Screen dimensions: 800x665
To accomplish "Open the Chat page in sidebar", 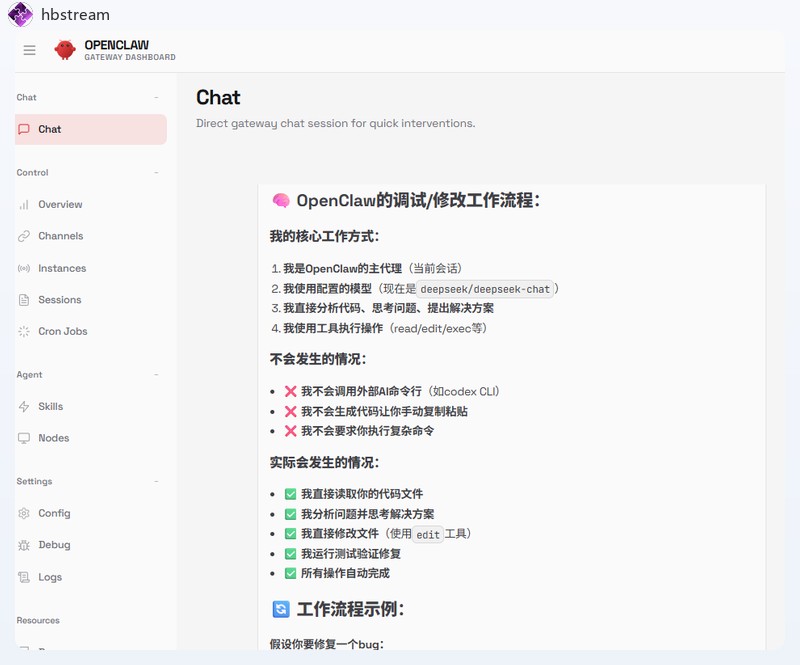I will (x=91, y=129).
